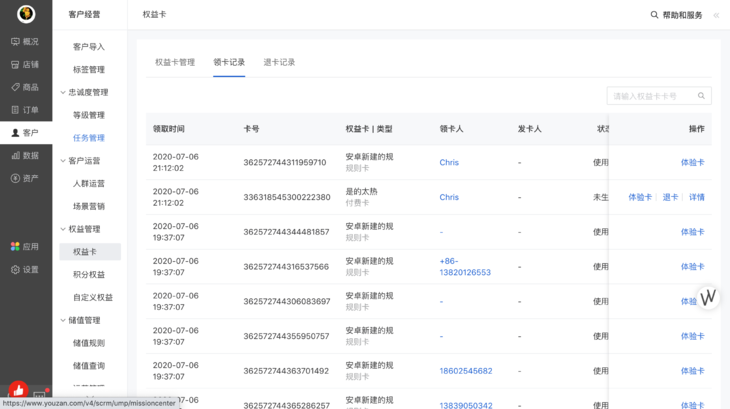Click 退卡 in the 是的太热 row

[670, 197]
